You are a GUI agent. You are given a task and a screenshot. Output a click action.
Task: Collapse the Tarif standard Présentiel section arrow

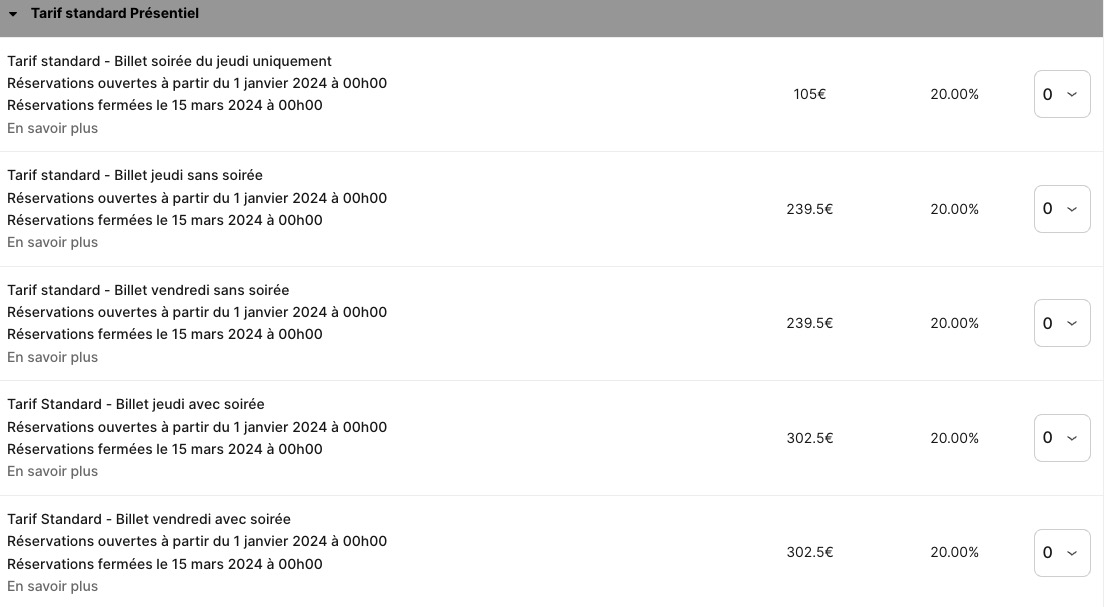(13, 14)
